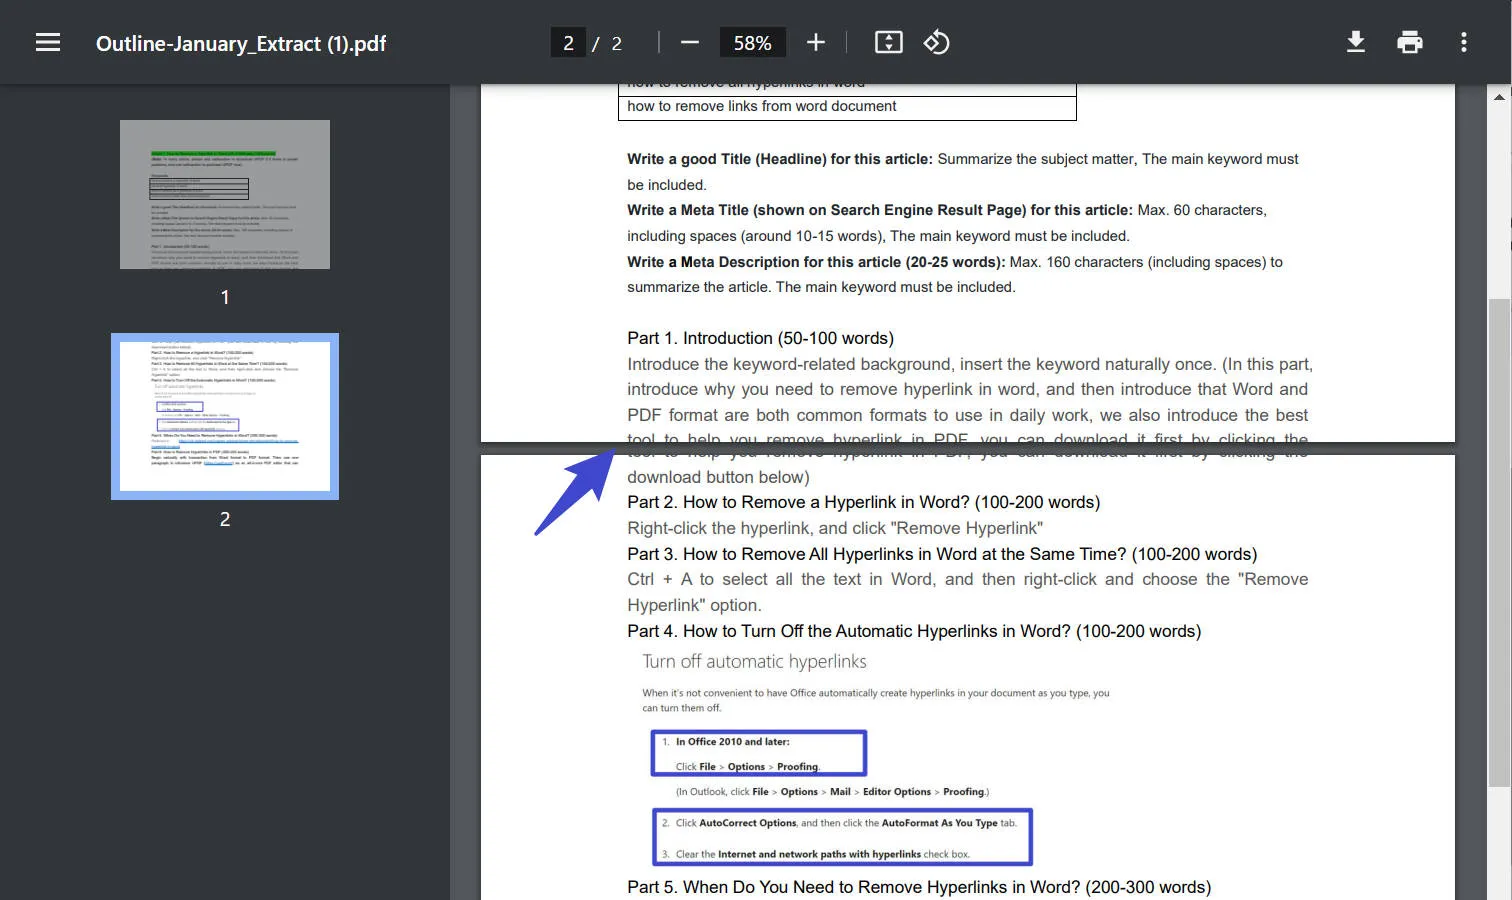Select page 1 thumbnail in sidebar

point(224,194)
